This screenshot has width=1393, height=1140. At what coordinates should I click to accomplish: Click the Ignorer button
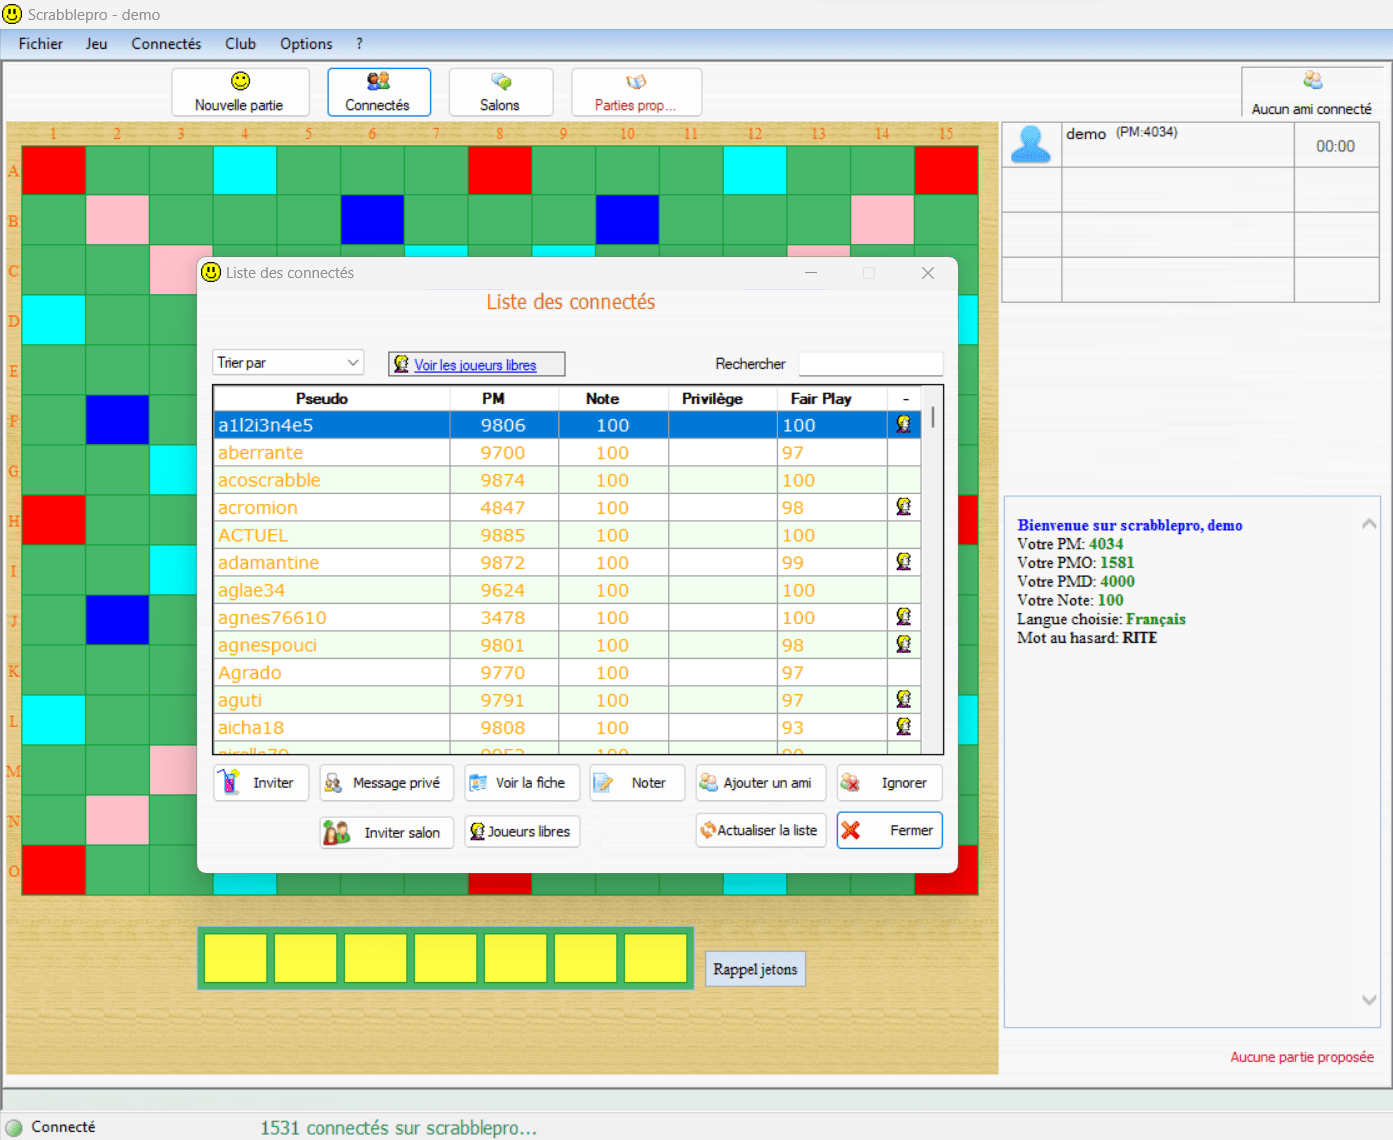[889, 783]
